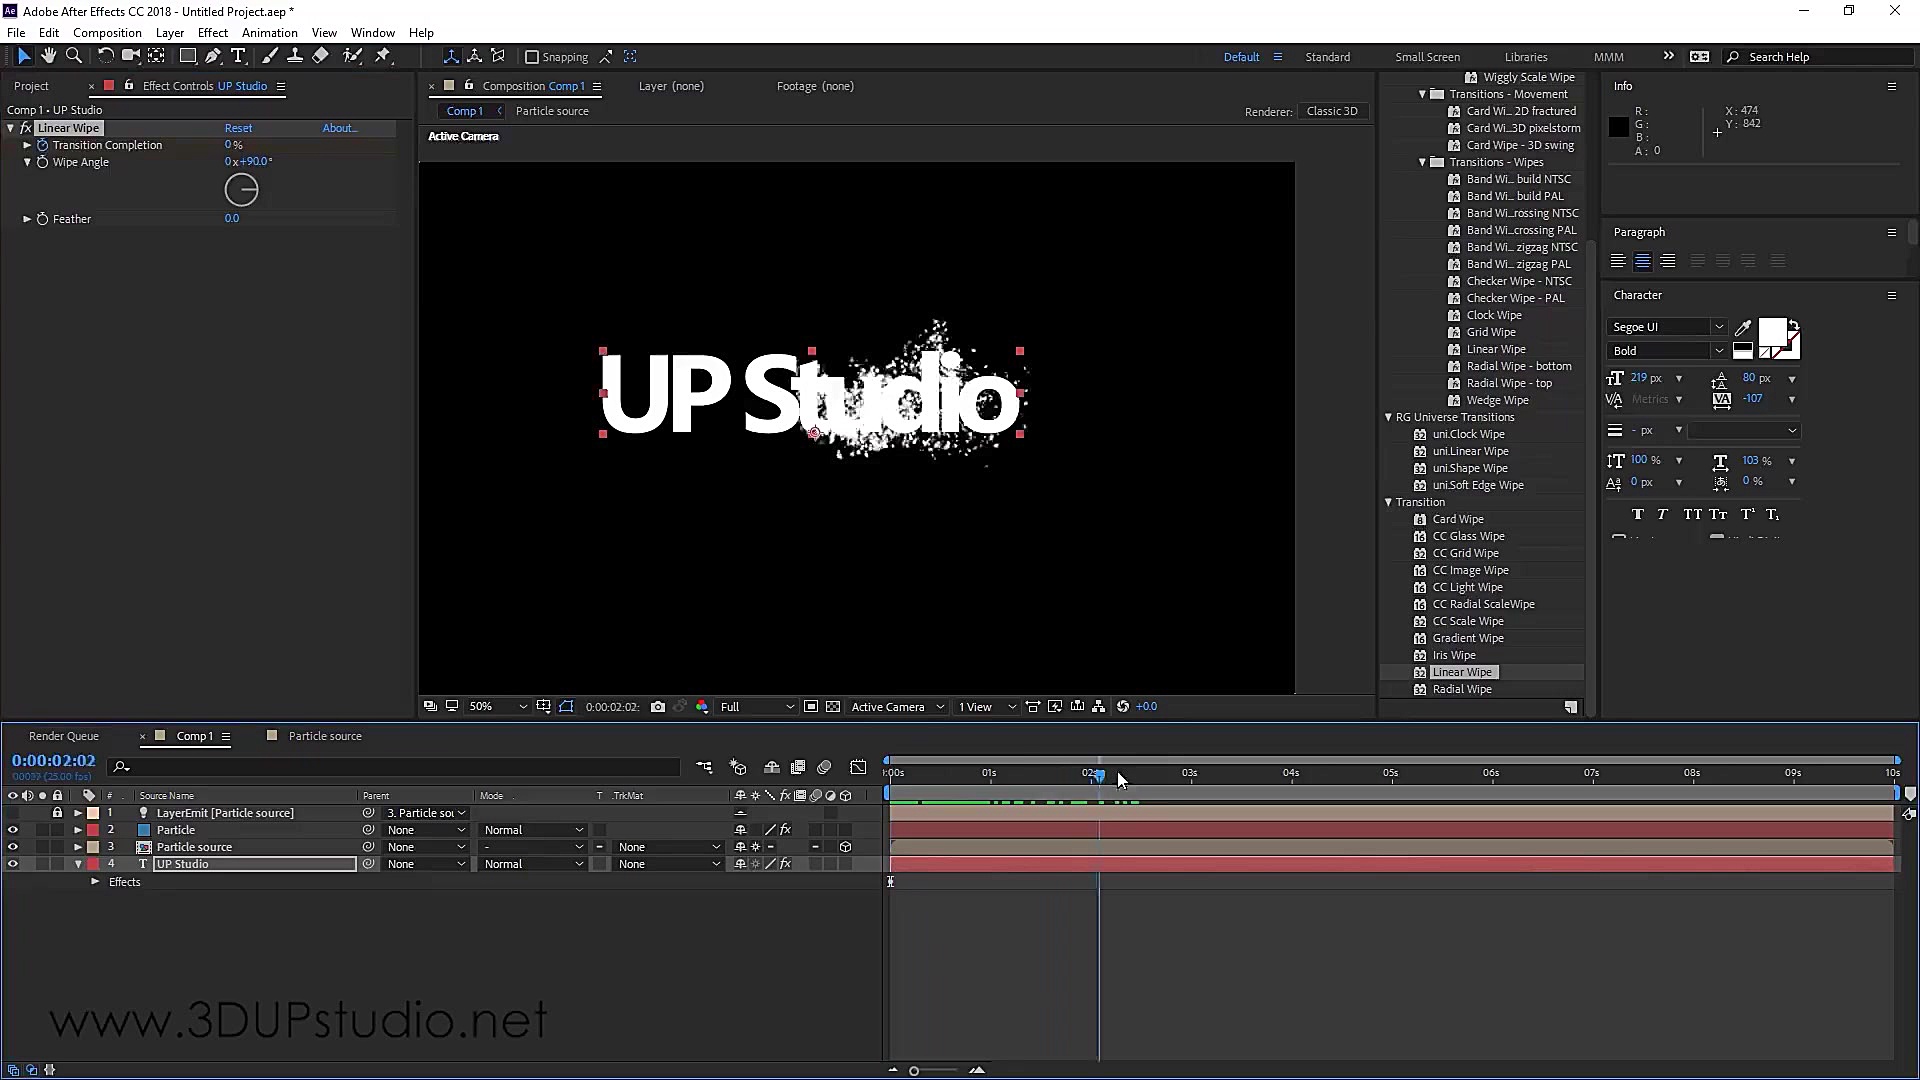Select the Horizontal Type tool
The height and width of the screenshot is (1080, 1920).
pos(238,56)
